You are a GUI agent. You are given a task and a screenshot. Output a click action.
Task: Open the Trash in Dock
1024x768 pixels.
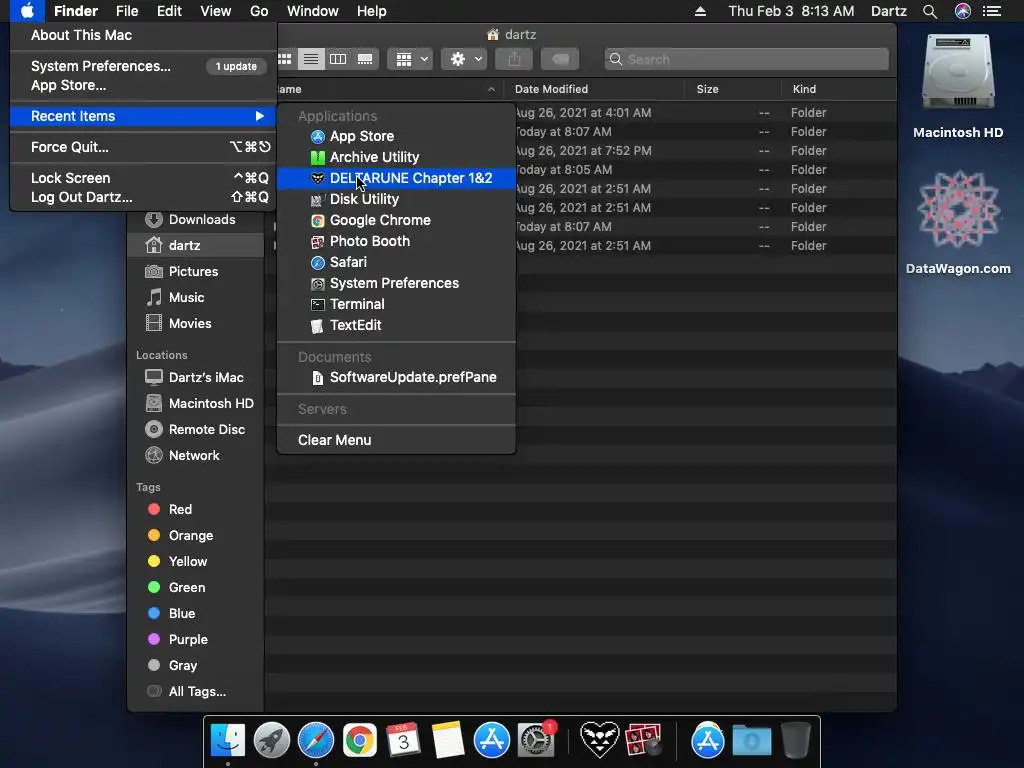click(796, 740)
